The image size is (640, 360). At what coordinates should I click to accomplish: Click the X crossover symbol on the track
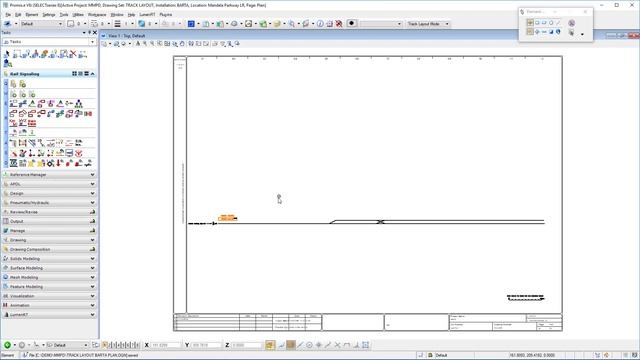(x=380, y=222)
